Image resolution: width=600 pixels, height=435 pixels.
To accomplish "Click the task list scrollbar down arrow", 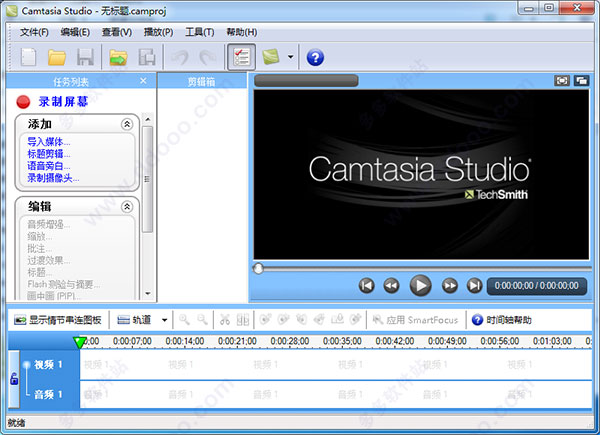I will tap(148, 294).
